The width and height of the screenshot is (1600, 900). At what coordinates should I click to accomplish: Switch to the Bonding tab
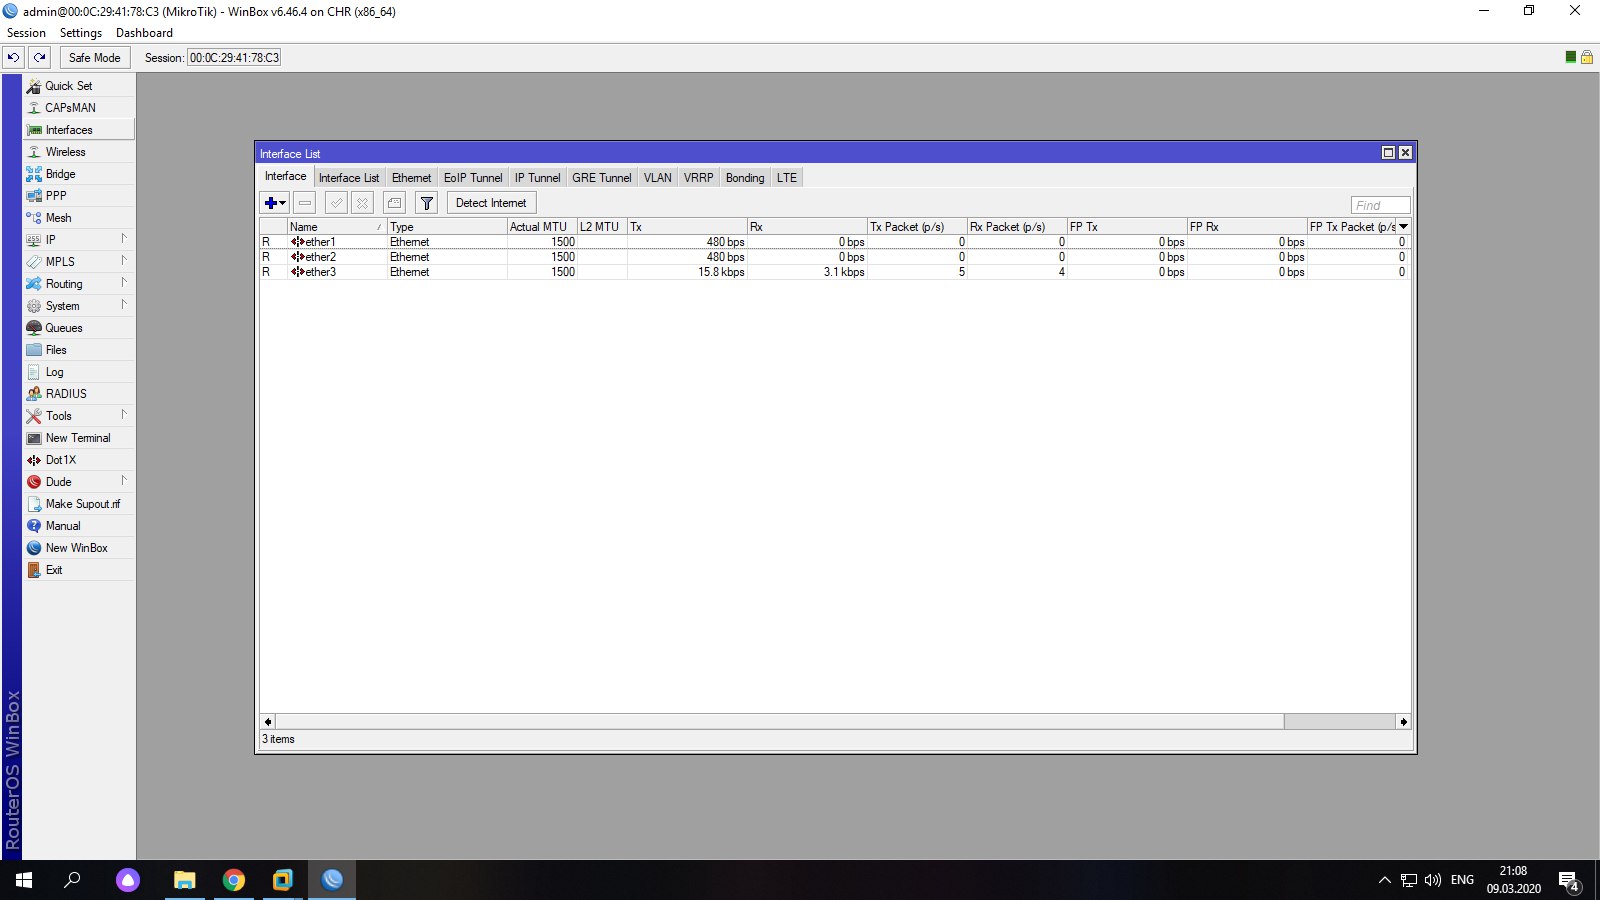pos(745,178)
